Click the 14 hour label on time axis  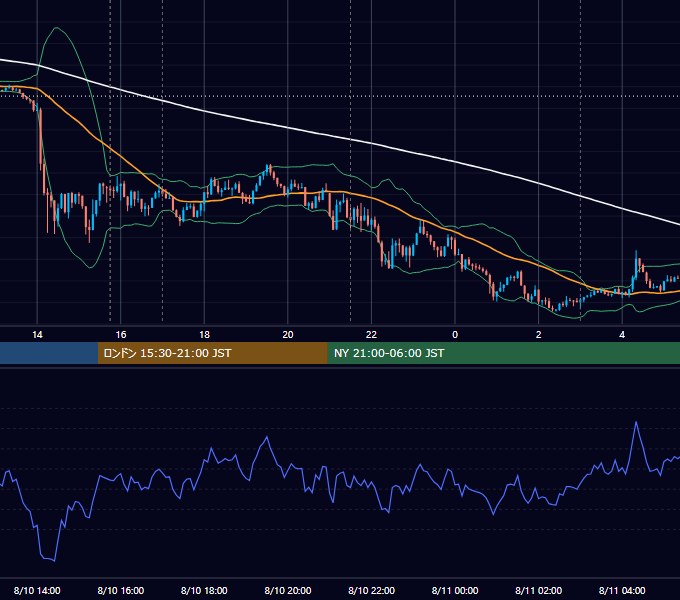click(37, 335)
